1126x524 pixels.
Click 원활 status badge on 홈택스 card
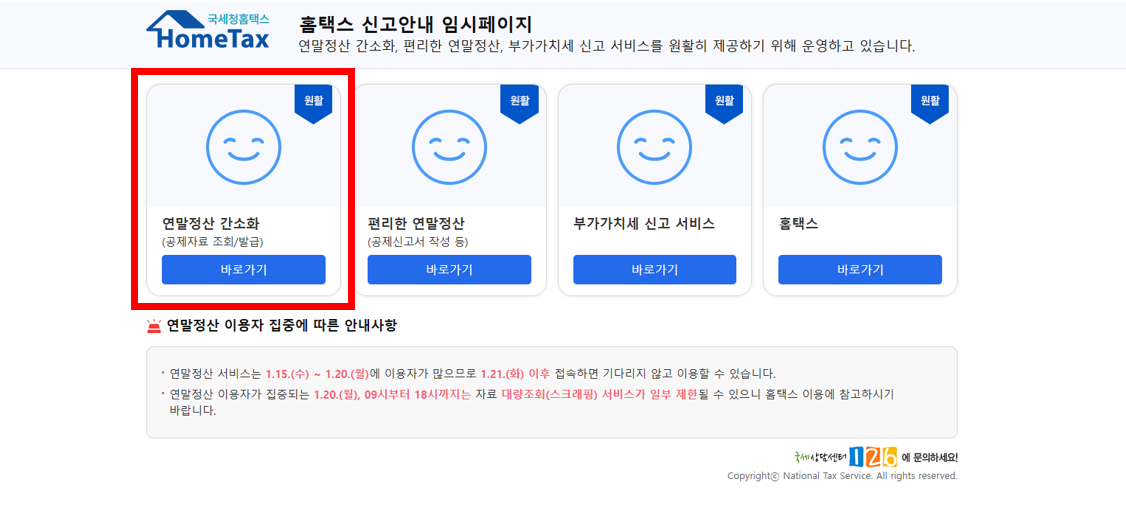click(x=930, y=103)
